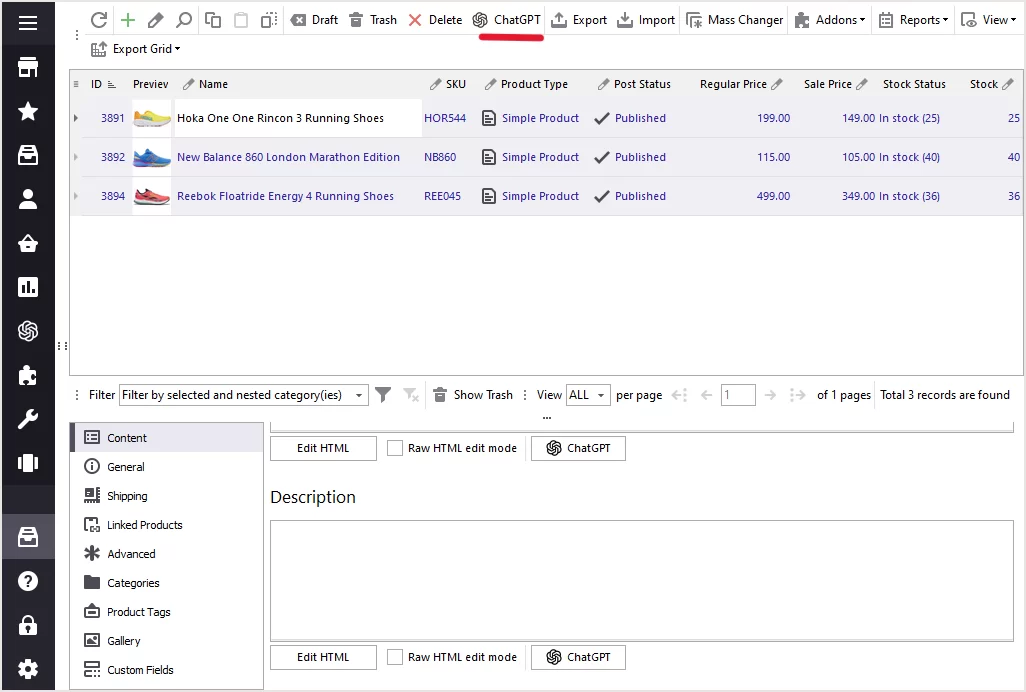The height and width of the screenshot is (692, 1026).
Task: Click the Mass Changer button
Action: [x=735, y=20]
